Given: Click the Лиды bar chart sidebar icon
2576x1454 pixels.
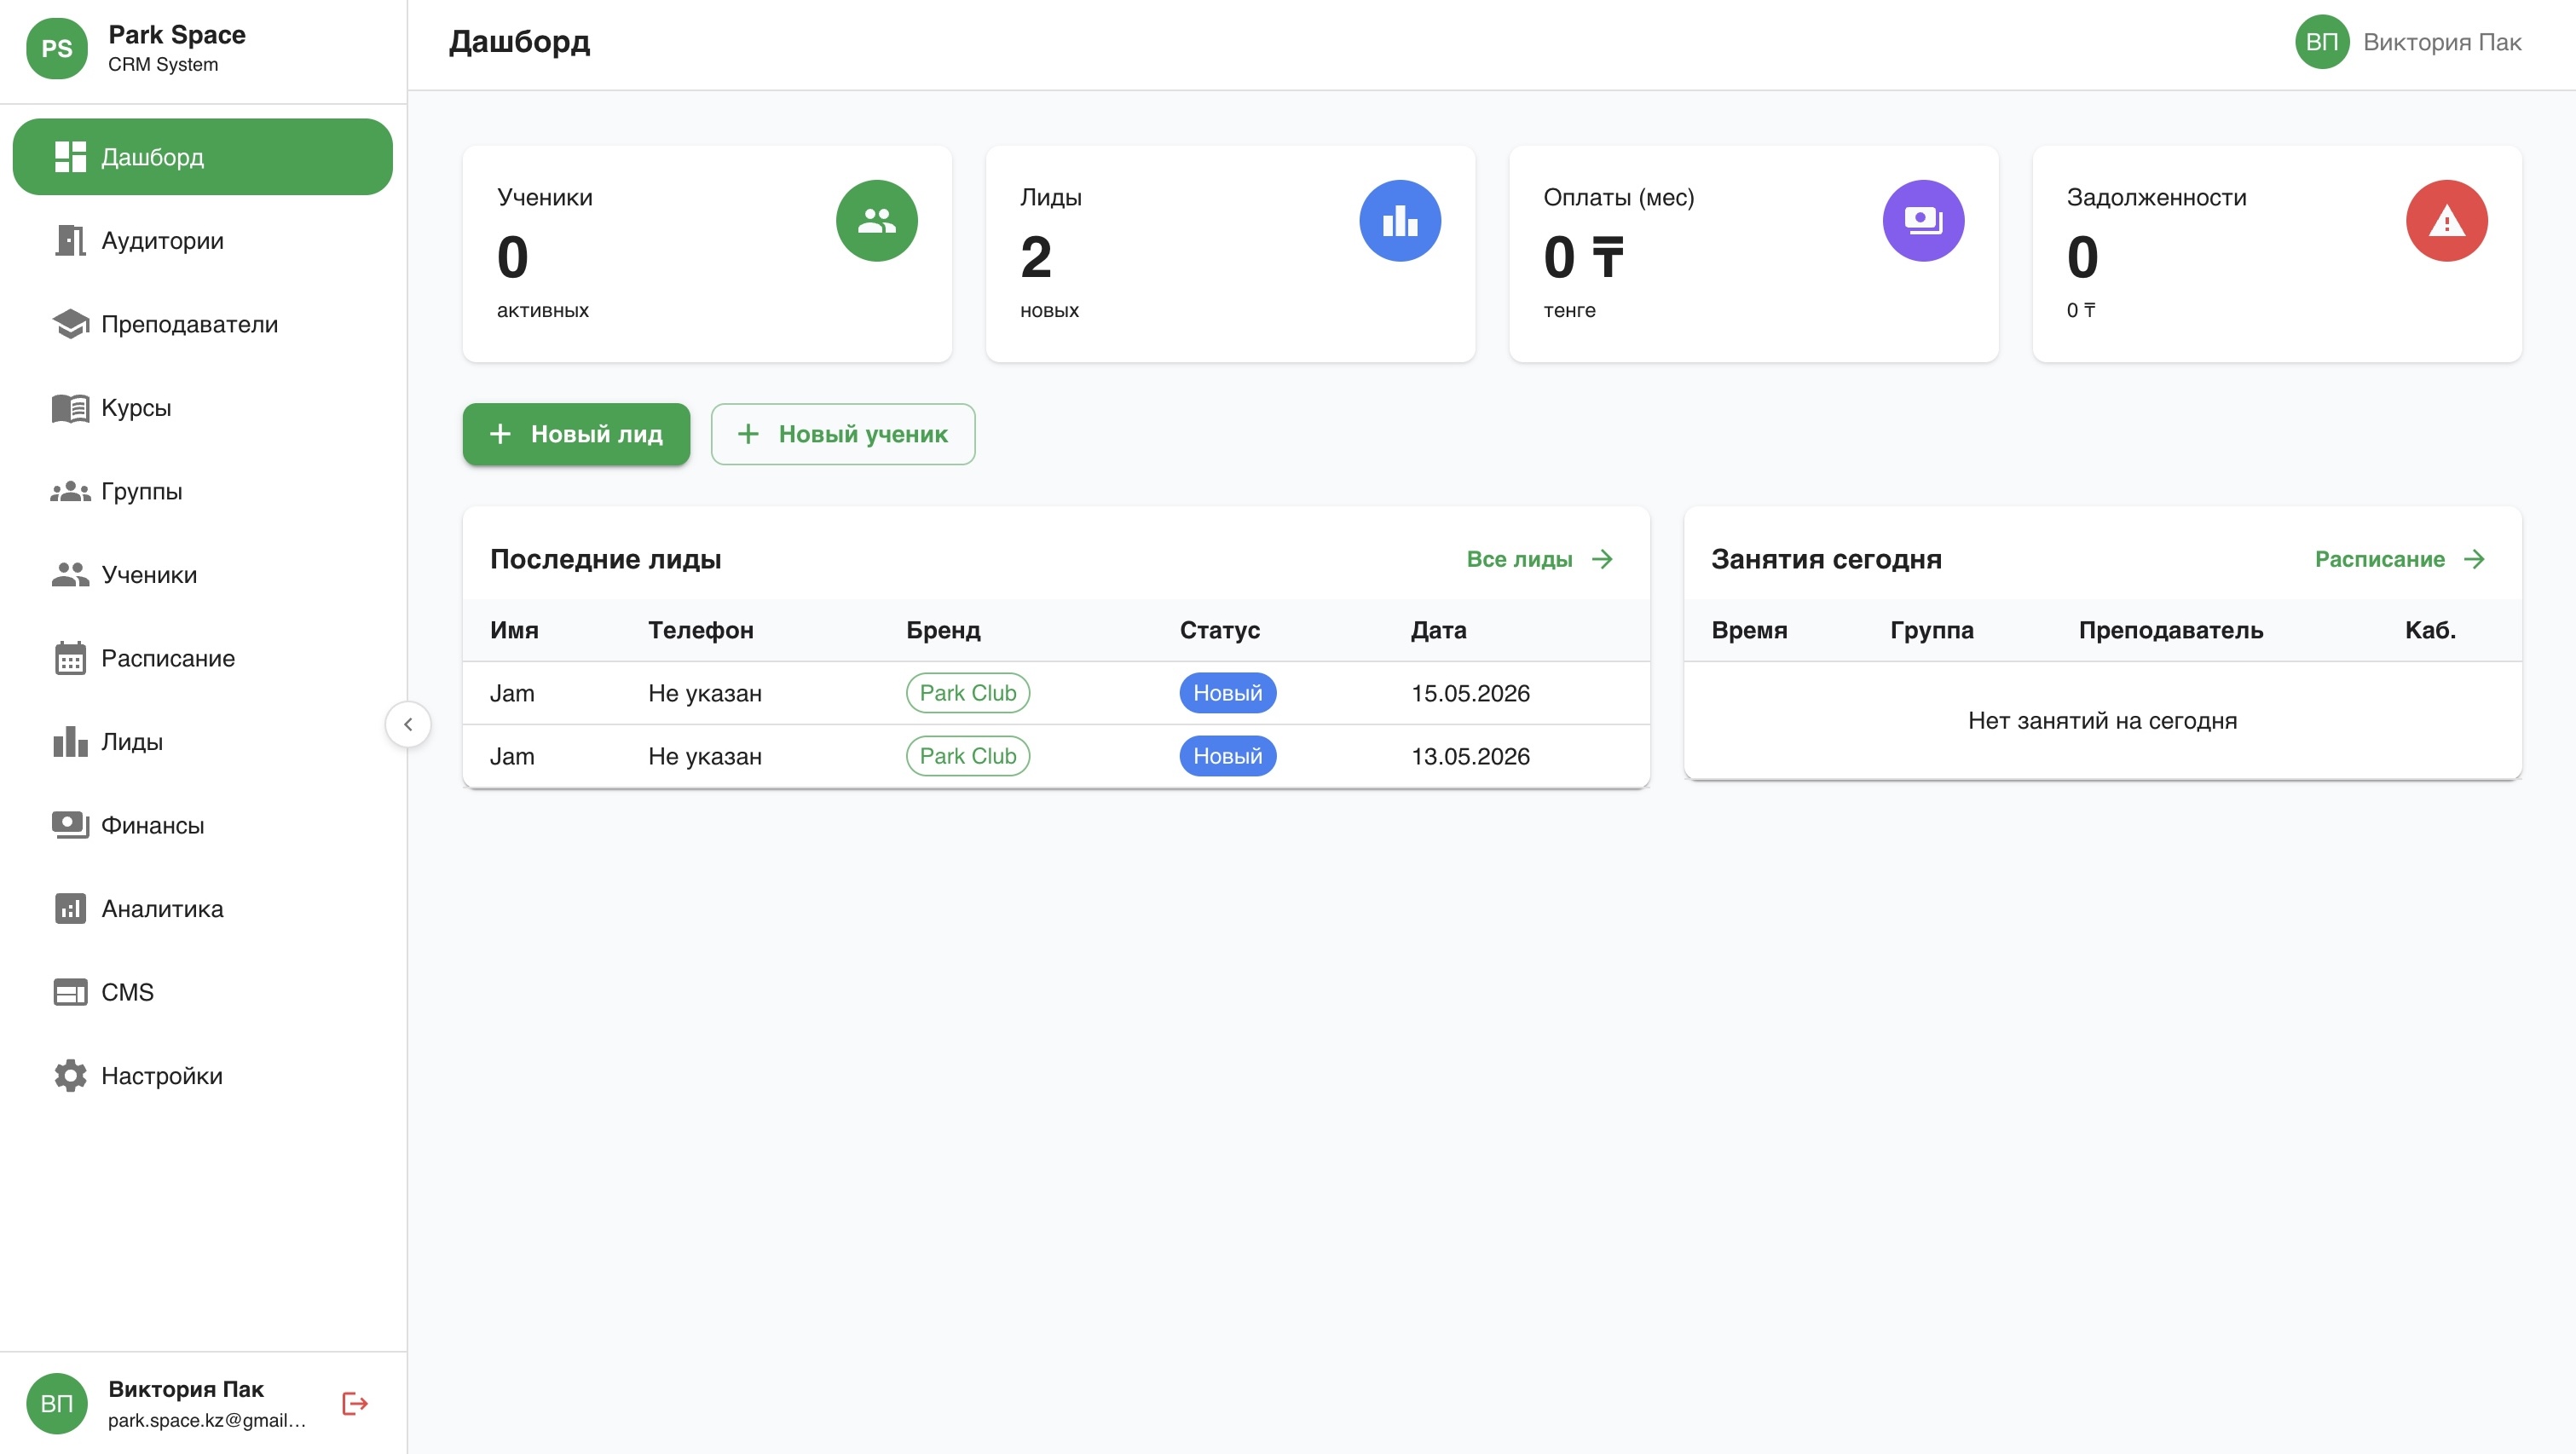Looking at the screenshot, I should coord(70,742).
